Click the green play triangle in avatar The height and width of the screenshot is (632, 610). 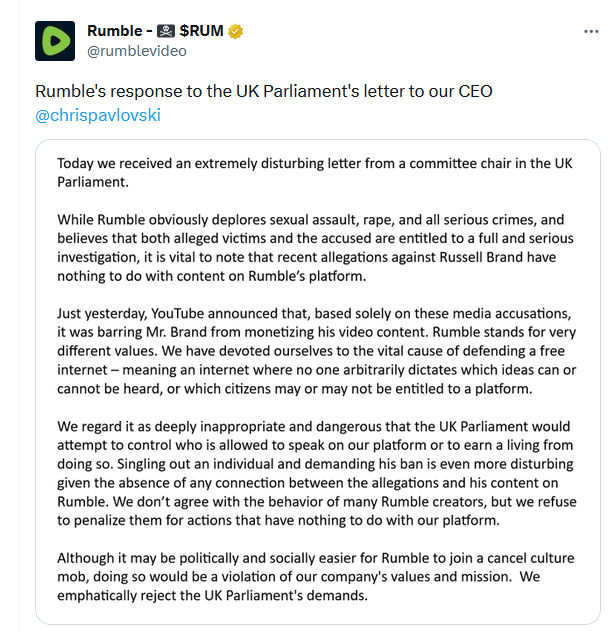coord(56,41)
